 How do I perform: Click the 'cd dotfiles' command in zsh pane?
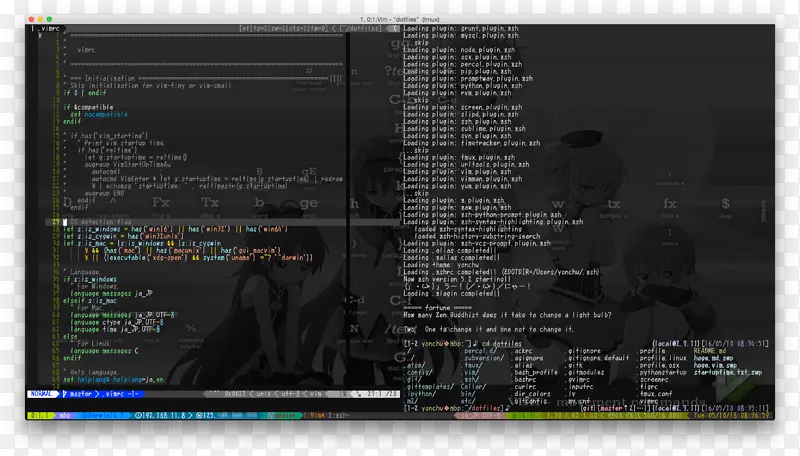502,344
